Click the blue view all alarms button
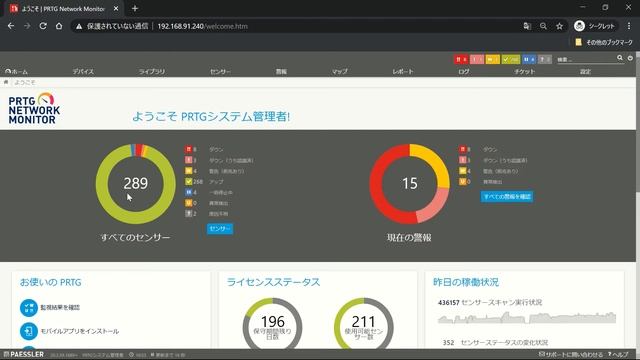 tap(507, 197)
